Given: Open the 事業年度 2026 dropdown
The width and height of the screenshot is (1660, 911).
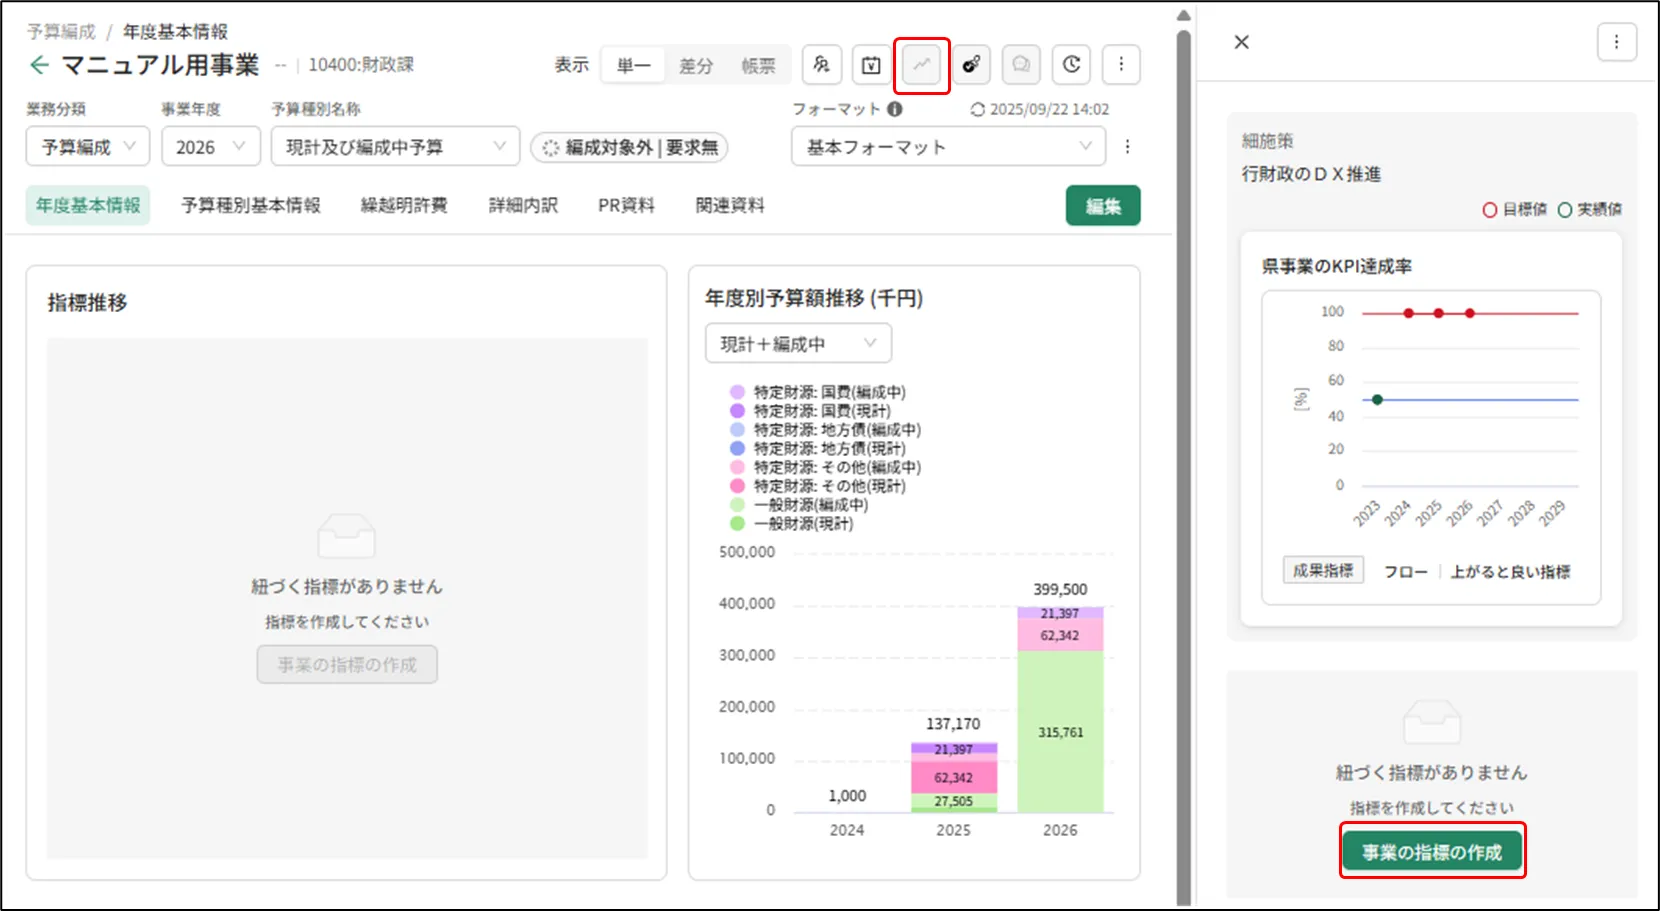Looking at the screenshot, I should 210,147.
